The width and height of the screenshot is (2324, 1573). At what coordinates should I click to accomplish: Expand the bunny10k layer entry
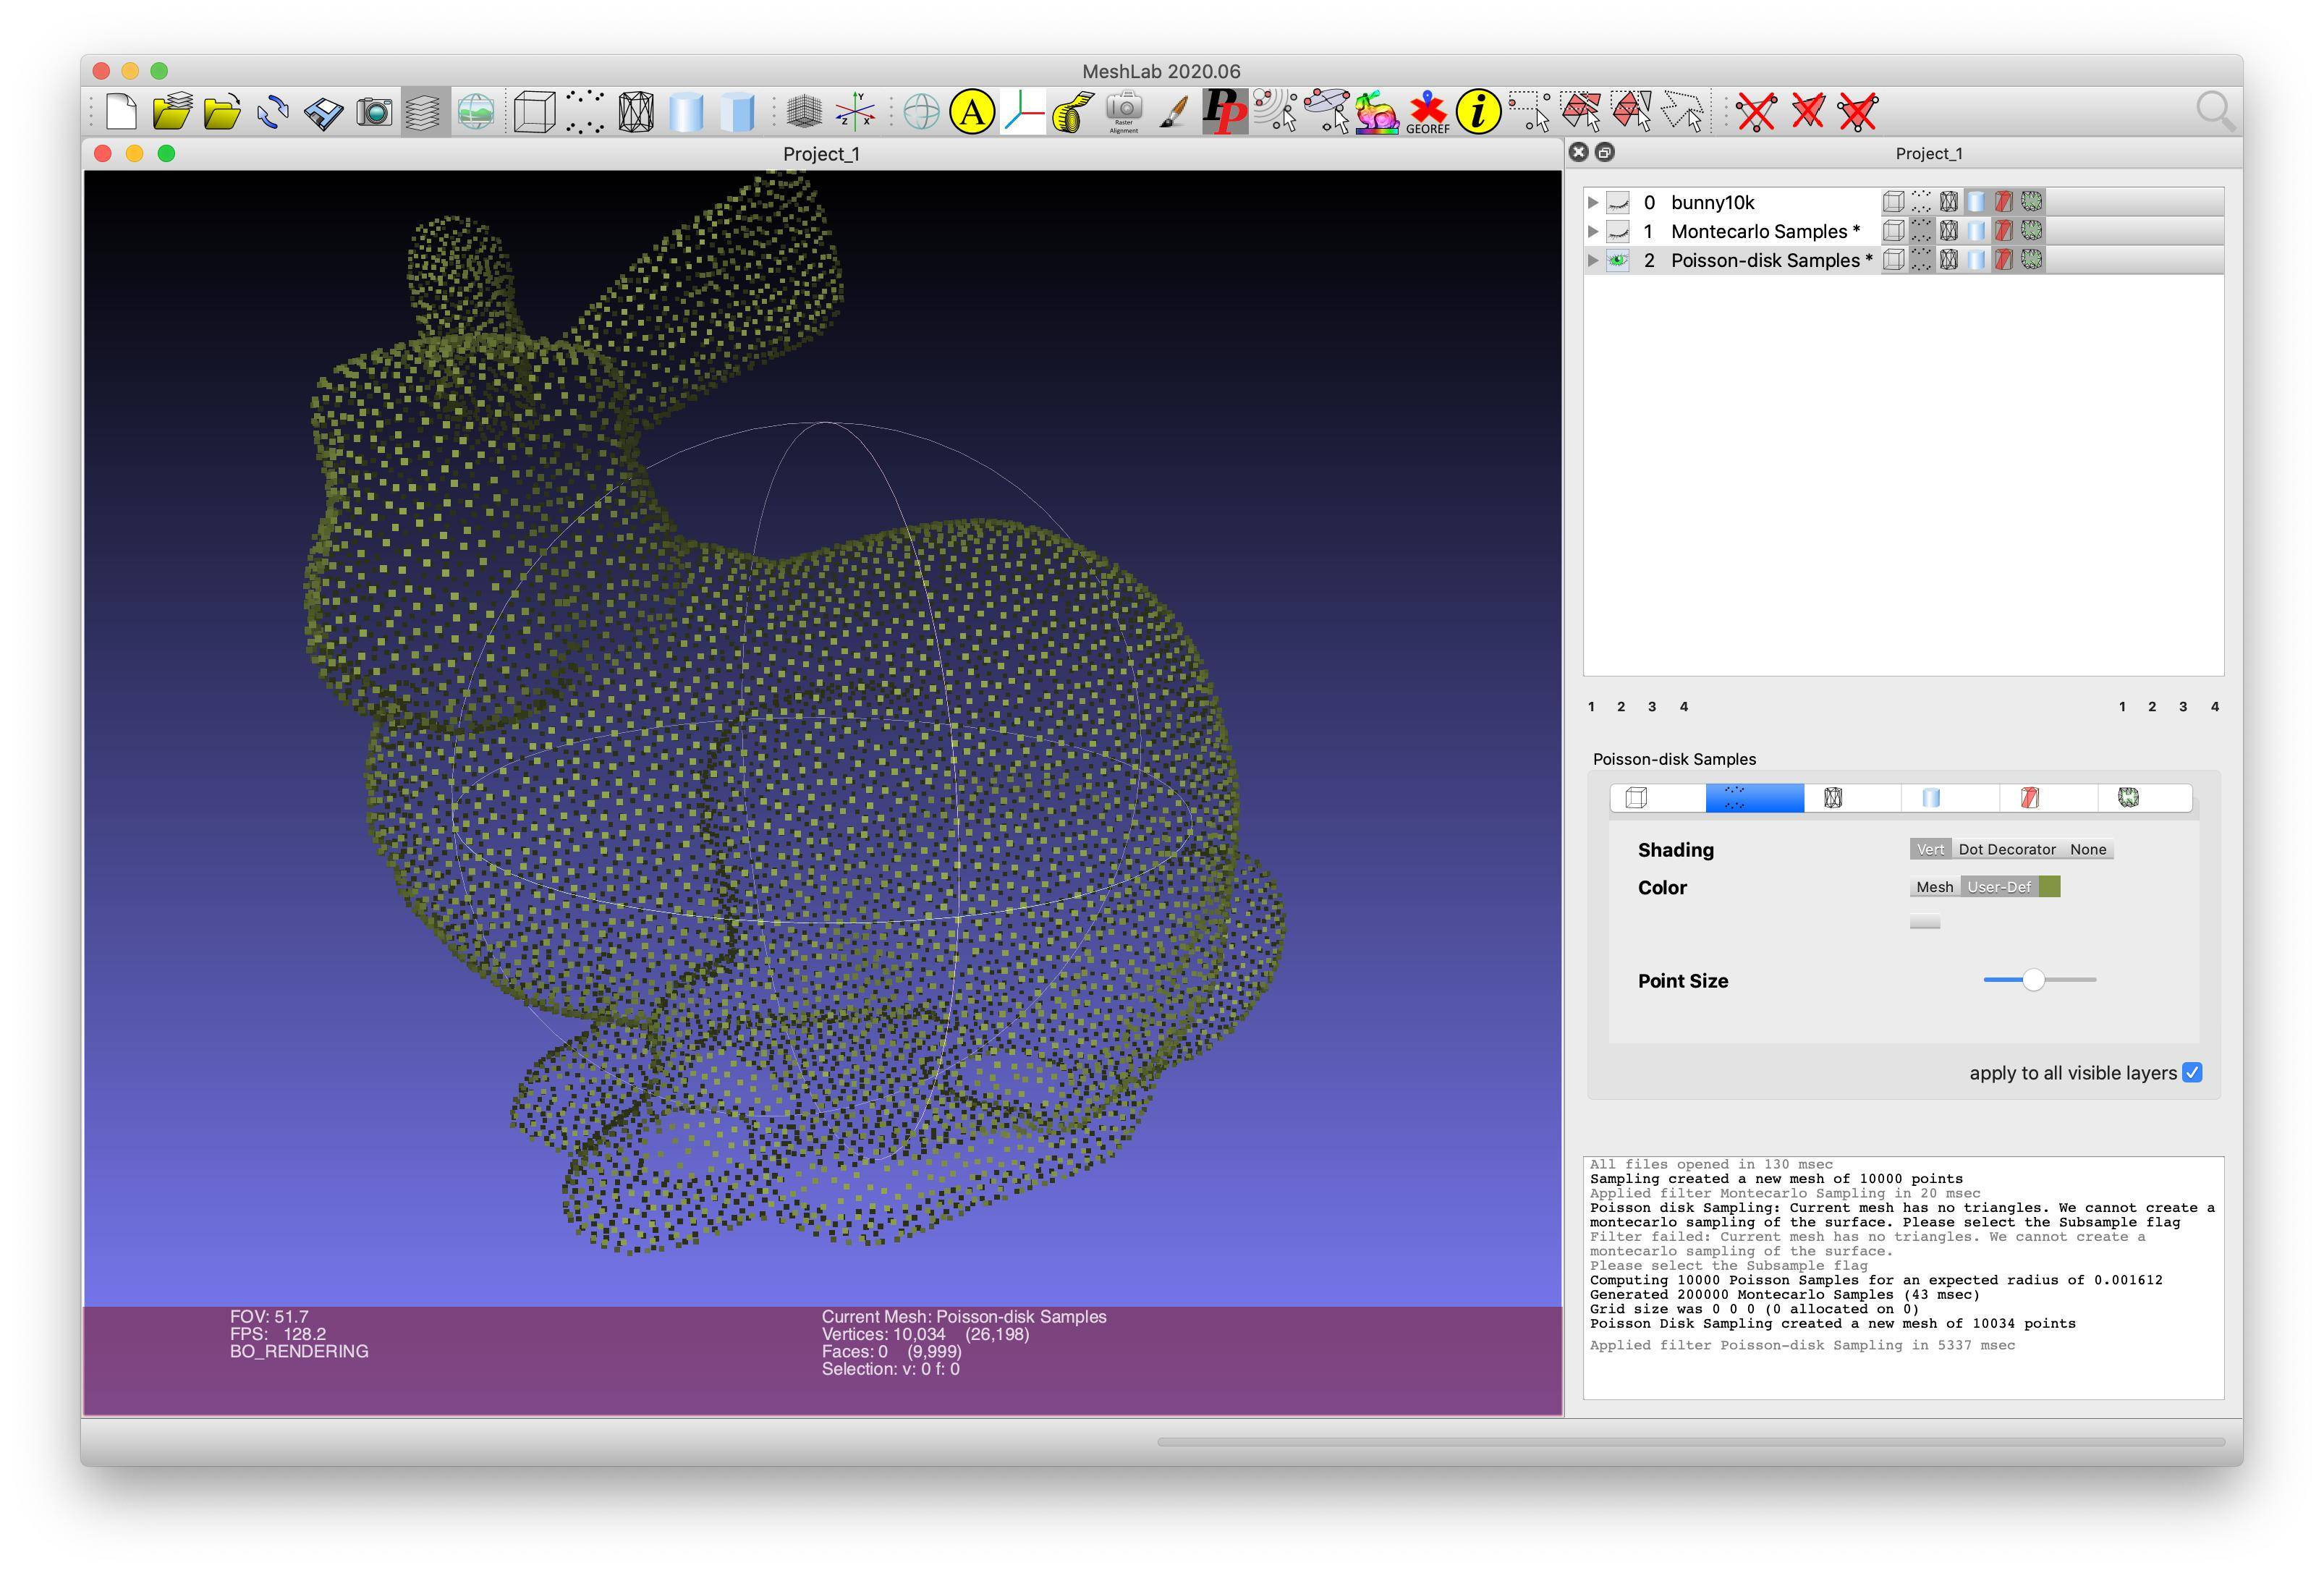click(x=1593, y=202)
